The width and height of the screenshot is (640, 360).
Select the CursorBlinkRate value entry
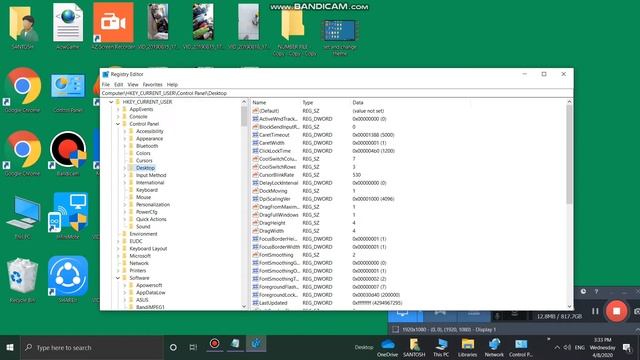(x=276, y=175)
